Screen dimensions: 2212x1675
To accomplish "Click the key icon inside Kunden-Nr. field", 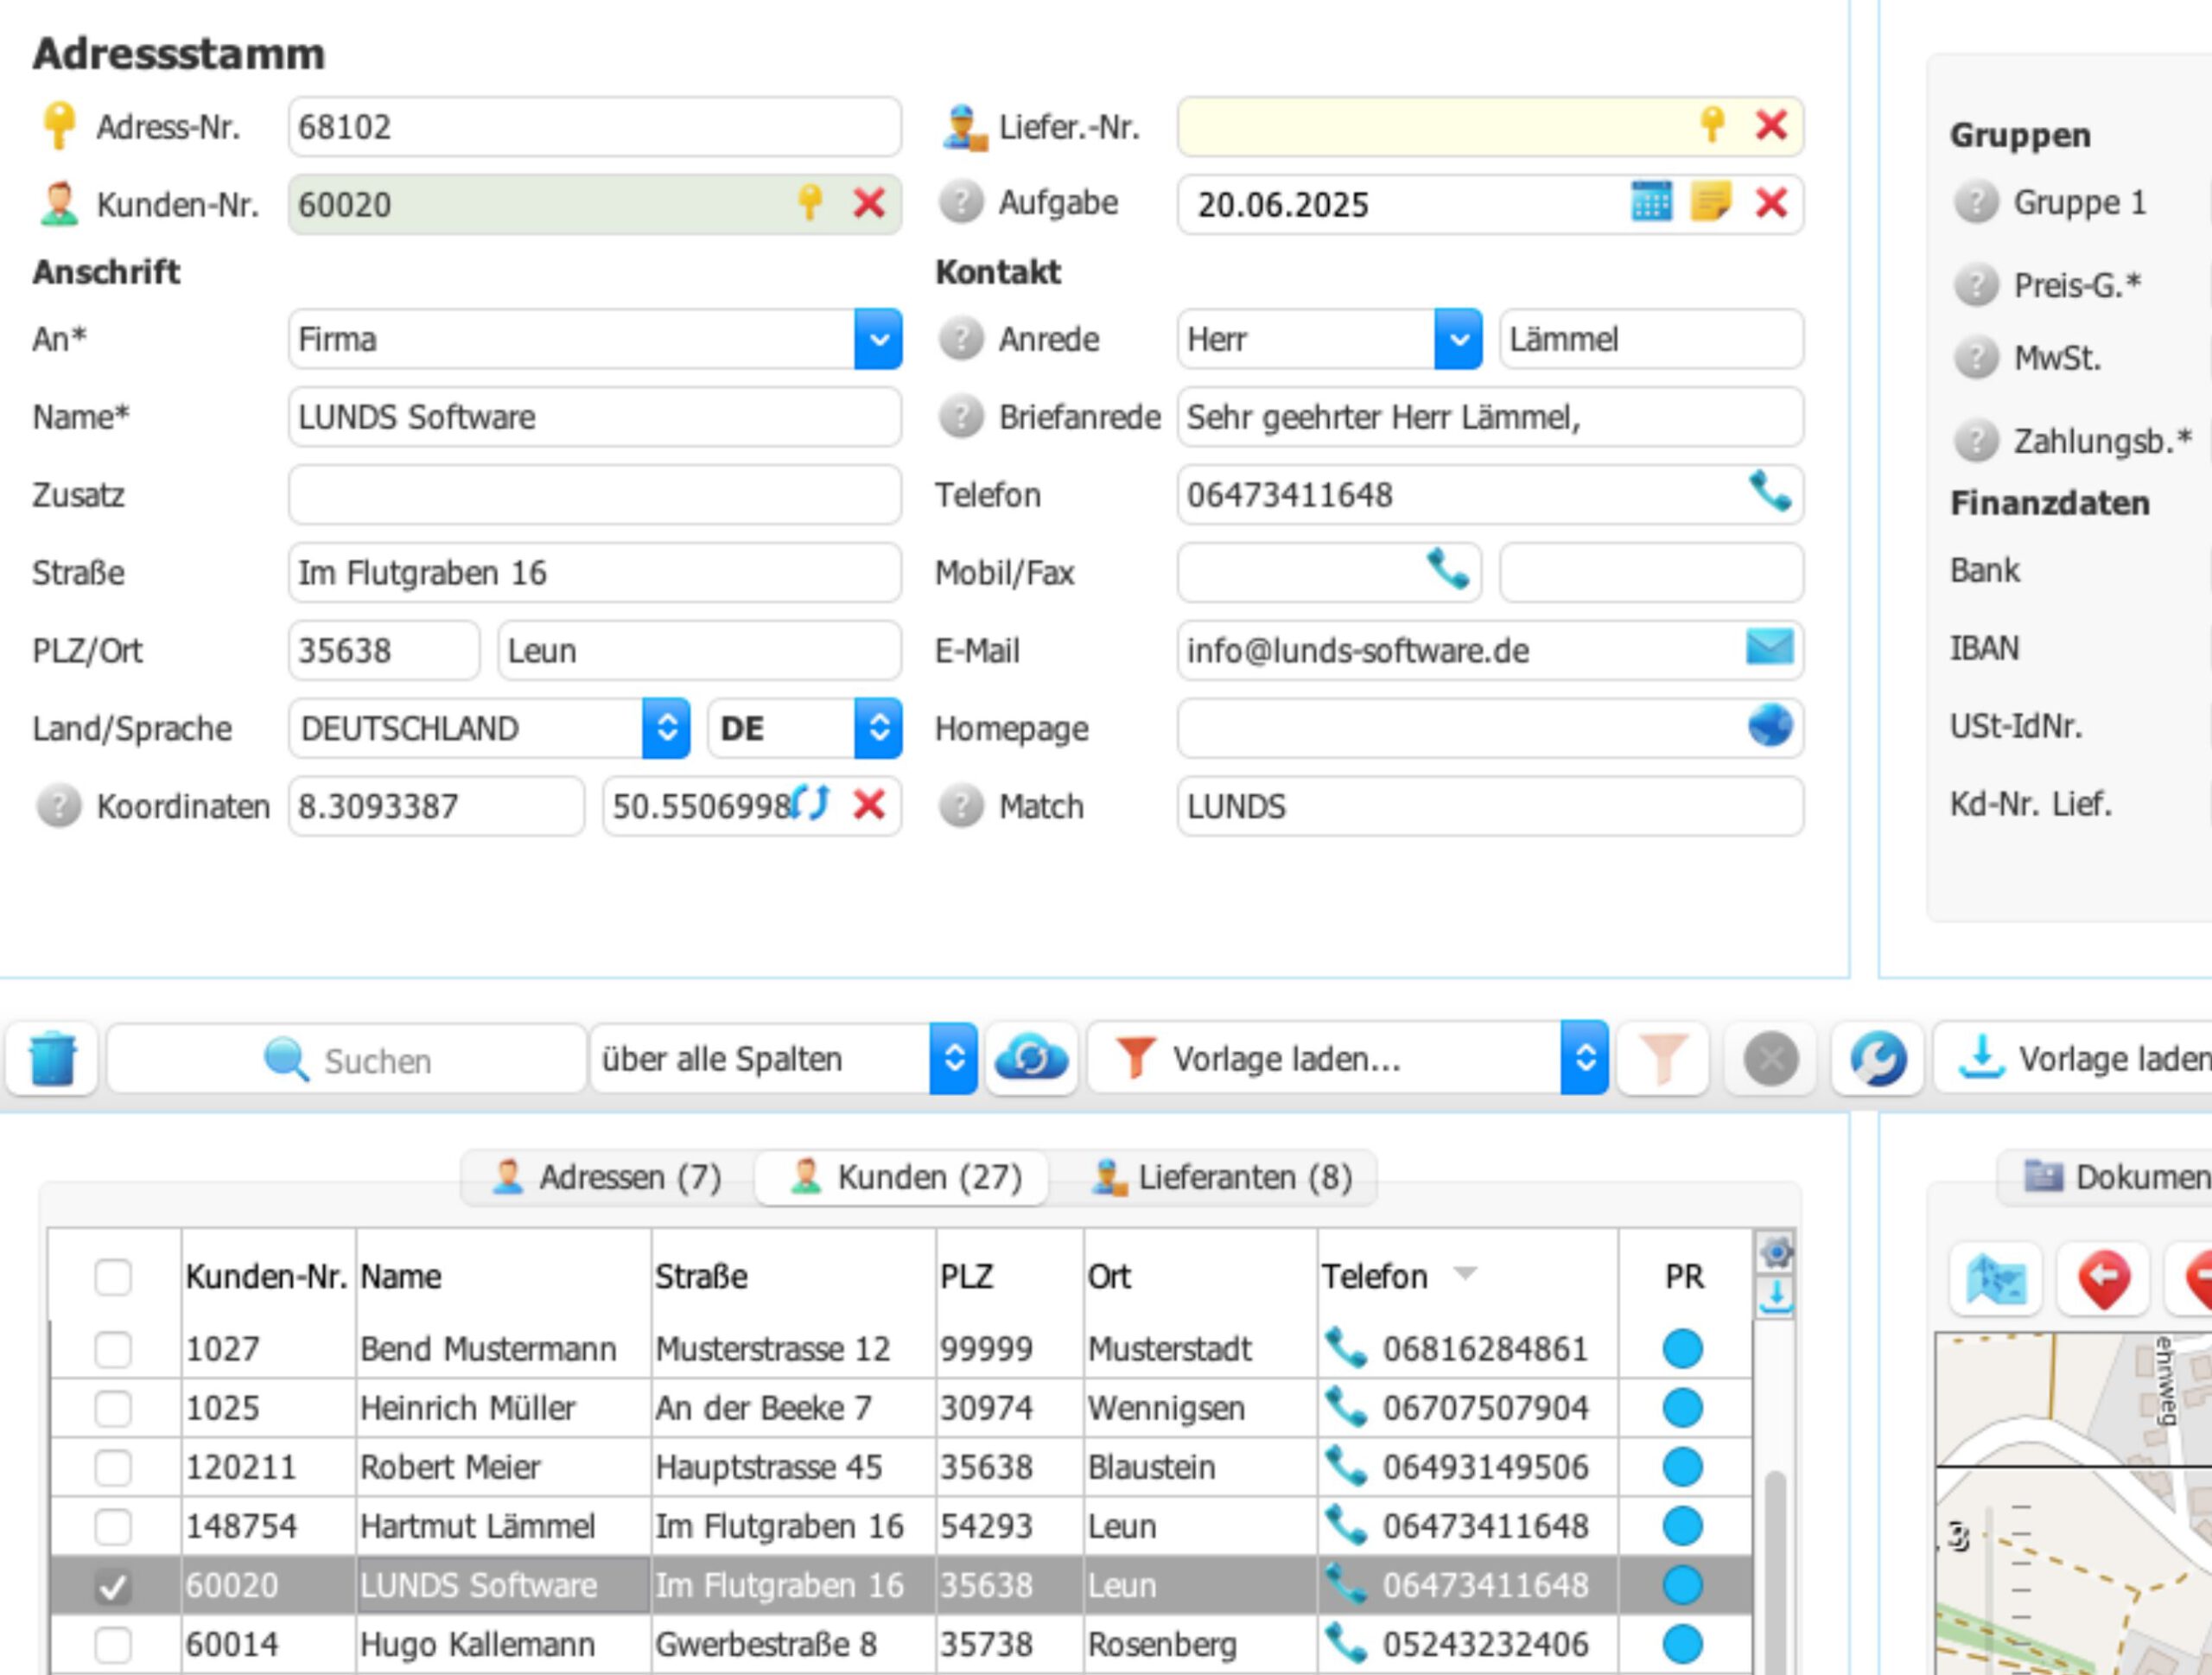I will (809, 202).
